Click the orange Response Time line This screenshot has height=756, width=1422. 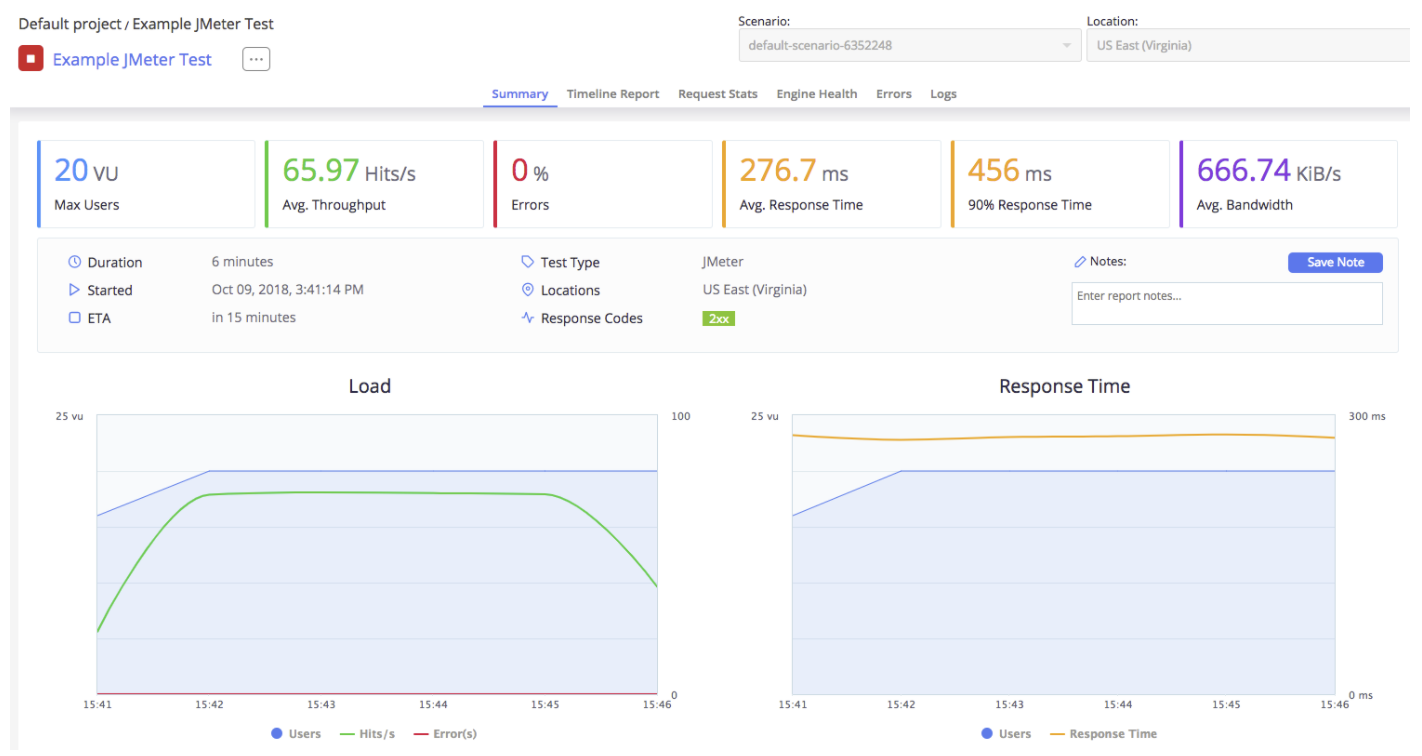1063,436
